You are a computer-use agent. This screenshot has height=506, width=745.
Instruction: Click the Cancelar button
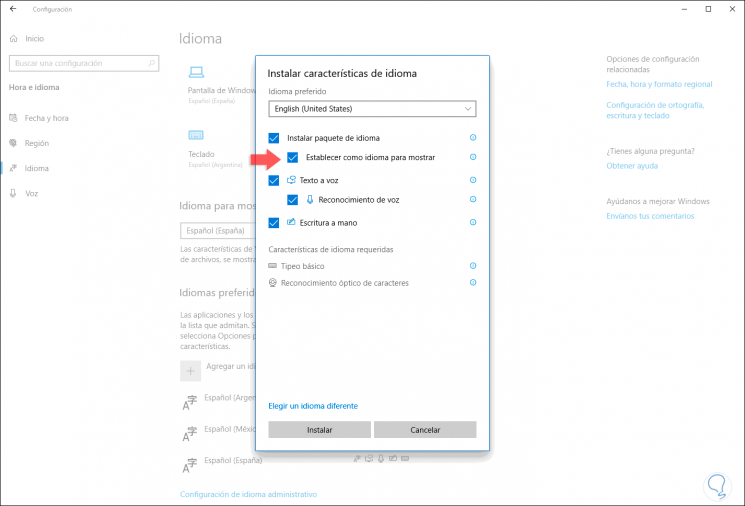pos(425,430)
